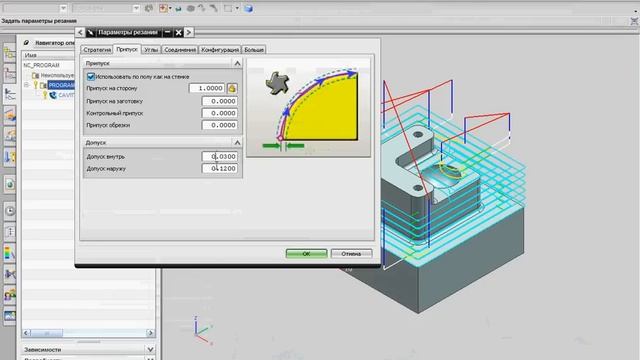
Task: Confirm with the OK button
Action: [x=307, y=253]
